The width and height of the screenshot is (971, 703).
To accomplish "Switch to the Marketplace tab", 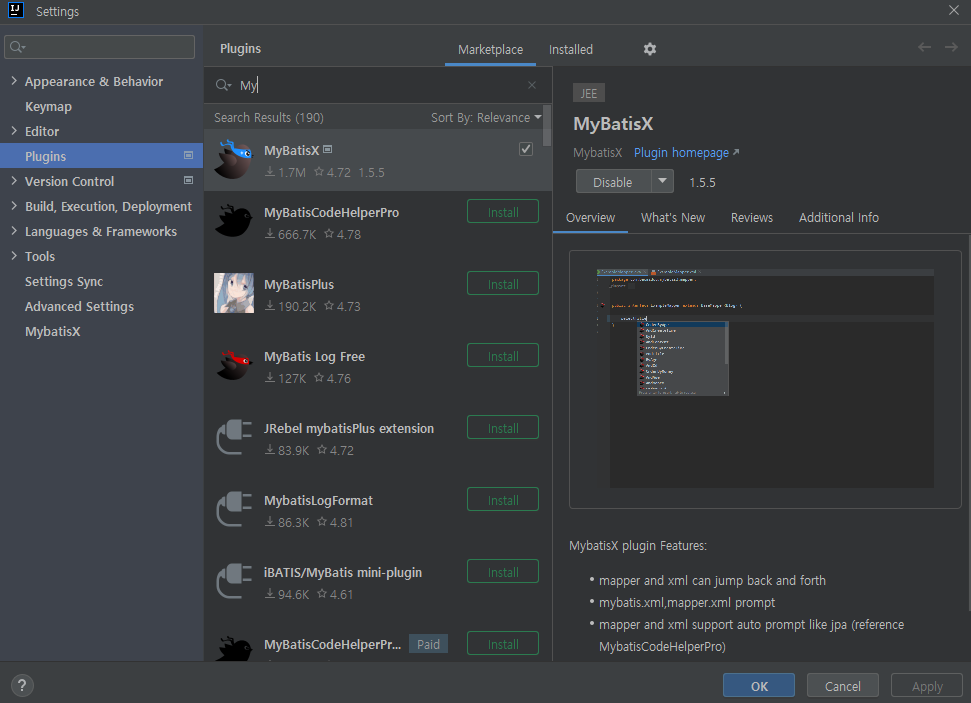I will click(x=490, y=50).
